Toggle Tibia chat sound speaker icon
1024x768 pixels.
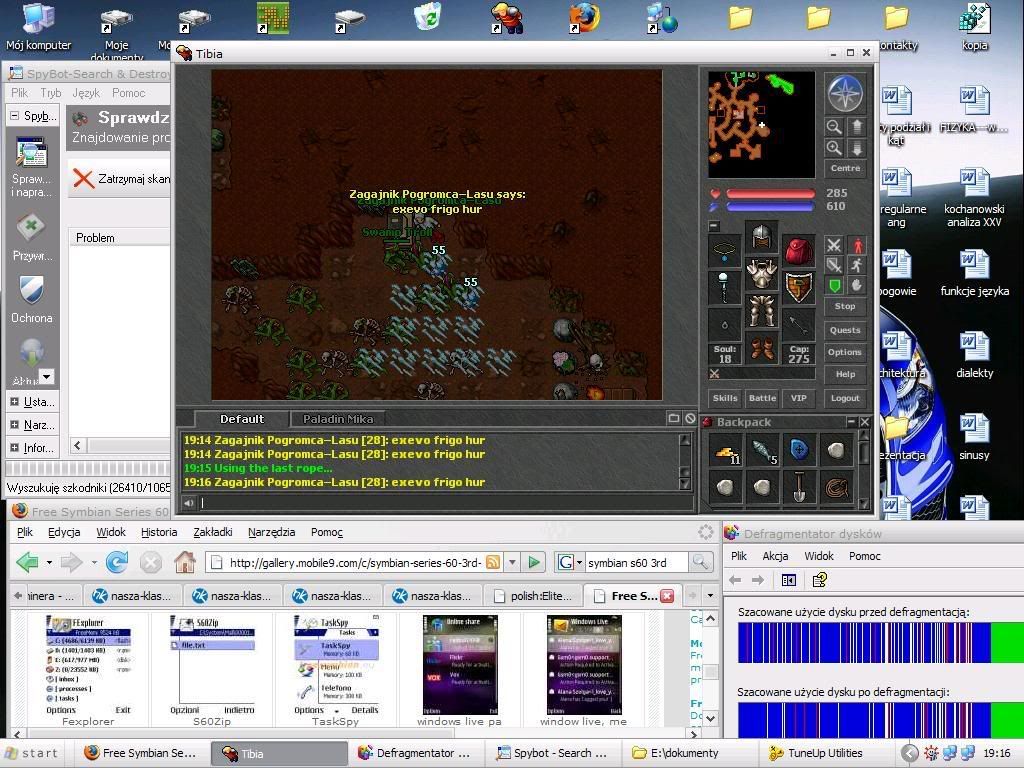pos(189,503)
